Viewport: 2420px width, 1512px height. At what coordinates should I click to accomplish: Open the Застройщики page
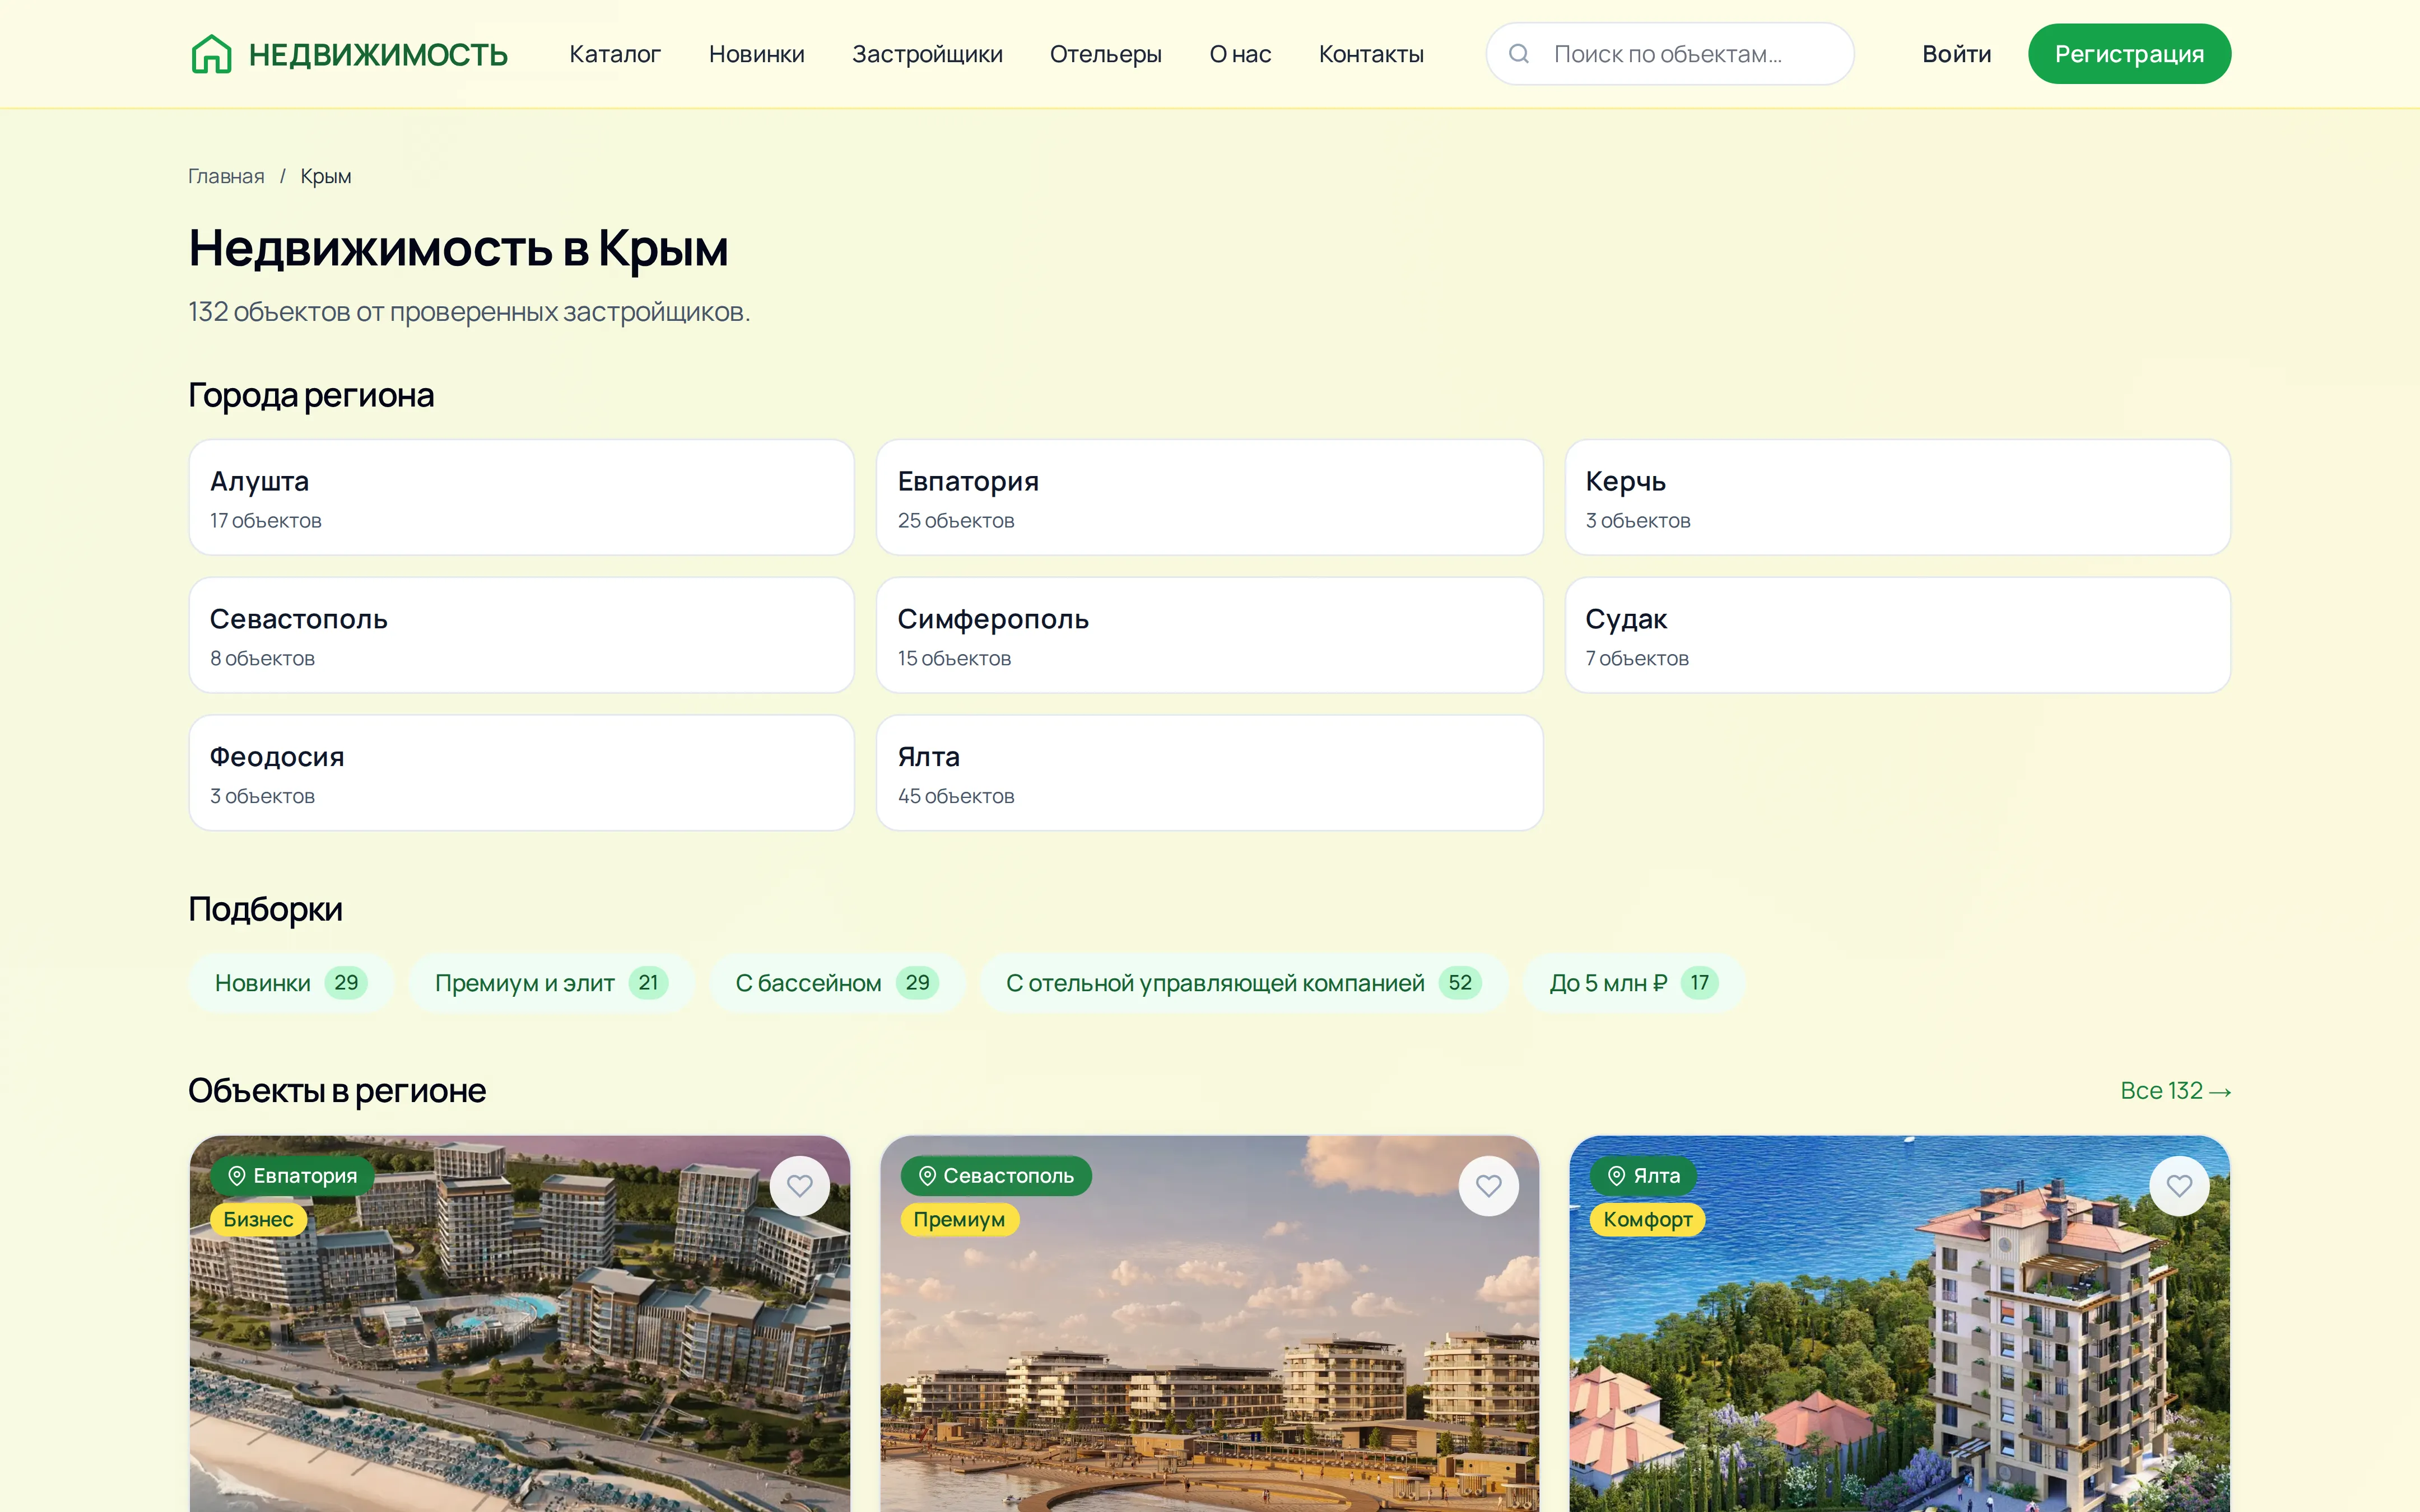coord(927,54)
